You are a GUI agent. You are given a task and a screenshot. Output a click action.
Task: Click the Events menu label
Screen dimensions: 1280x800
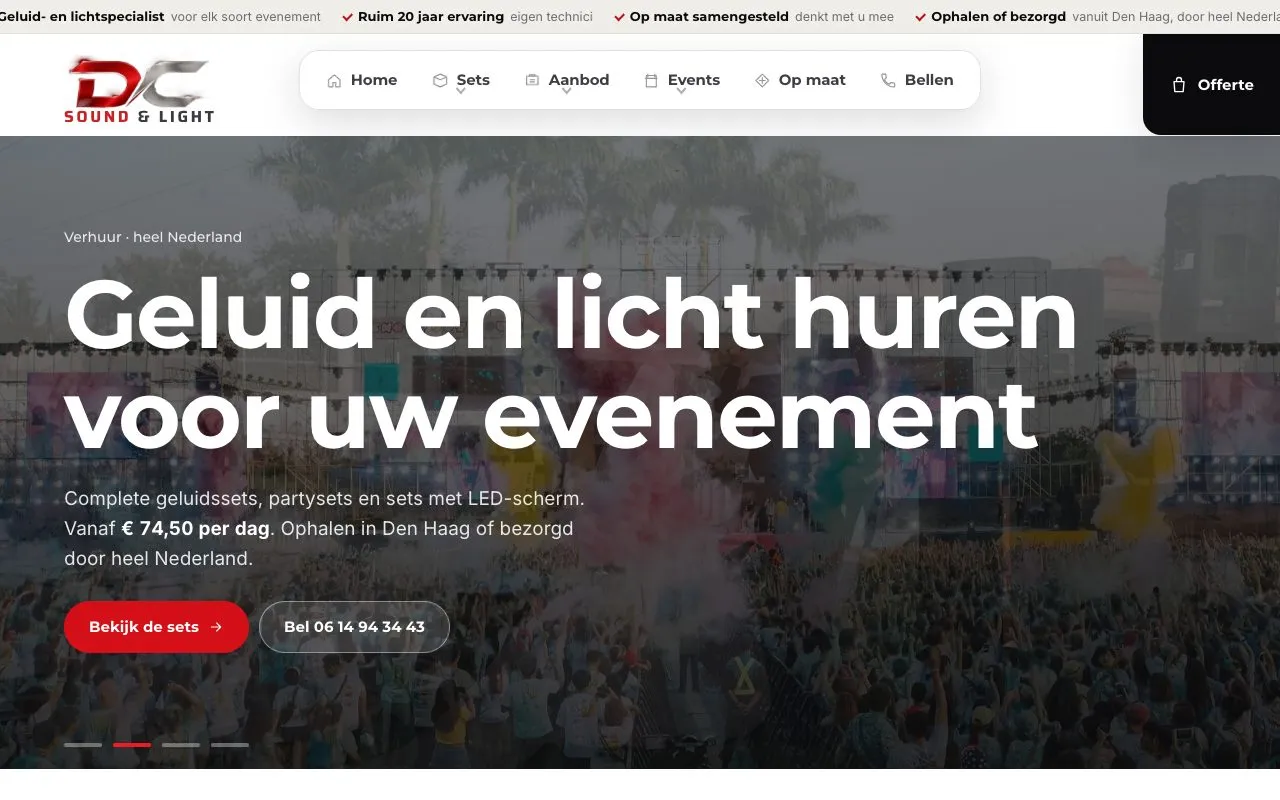[694, 80]
